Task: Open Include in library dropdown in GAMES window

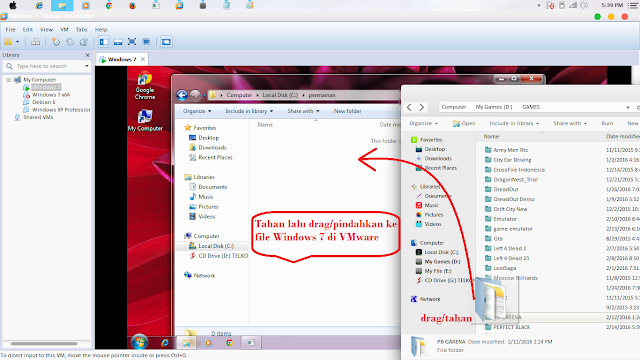Action: pos(514,123)
